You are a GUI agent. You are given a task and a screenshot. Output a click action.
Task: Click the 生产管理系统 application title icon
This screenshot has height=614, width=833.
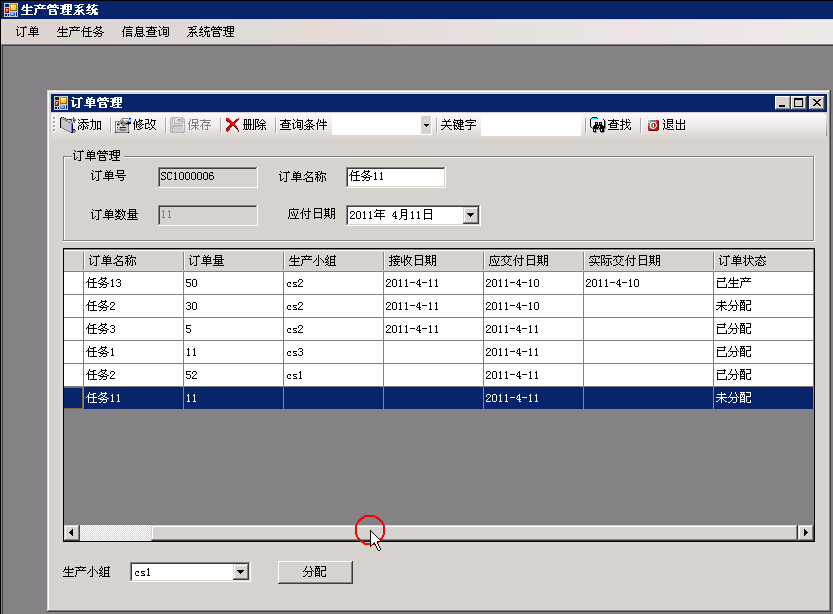(11, 10)
